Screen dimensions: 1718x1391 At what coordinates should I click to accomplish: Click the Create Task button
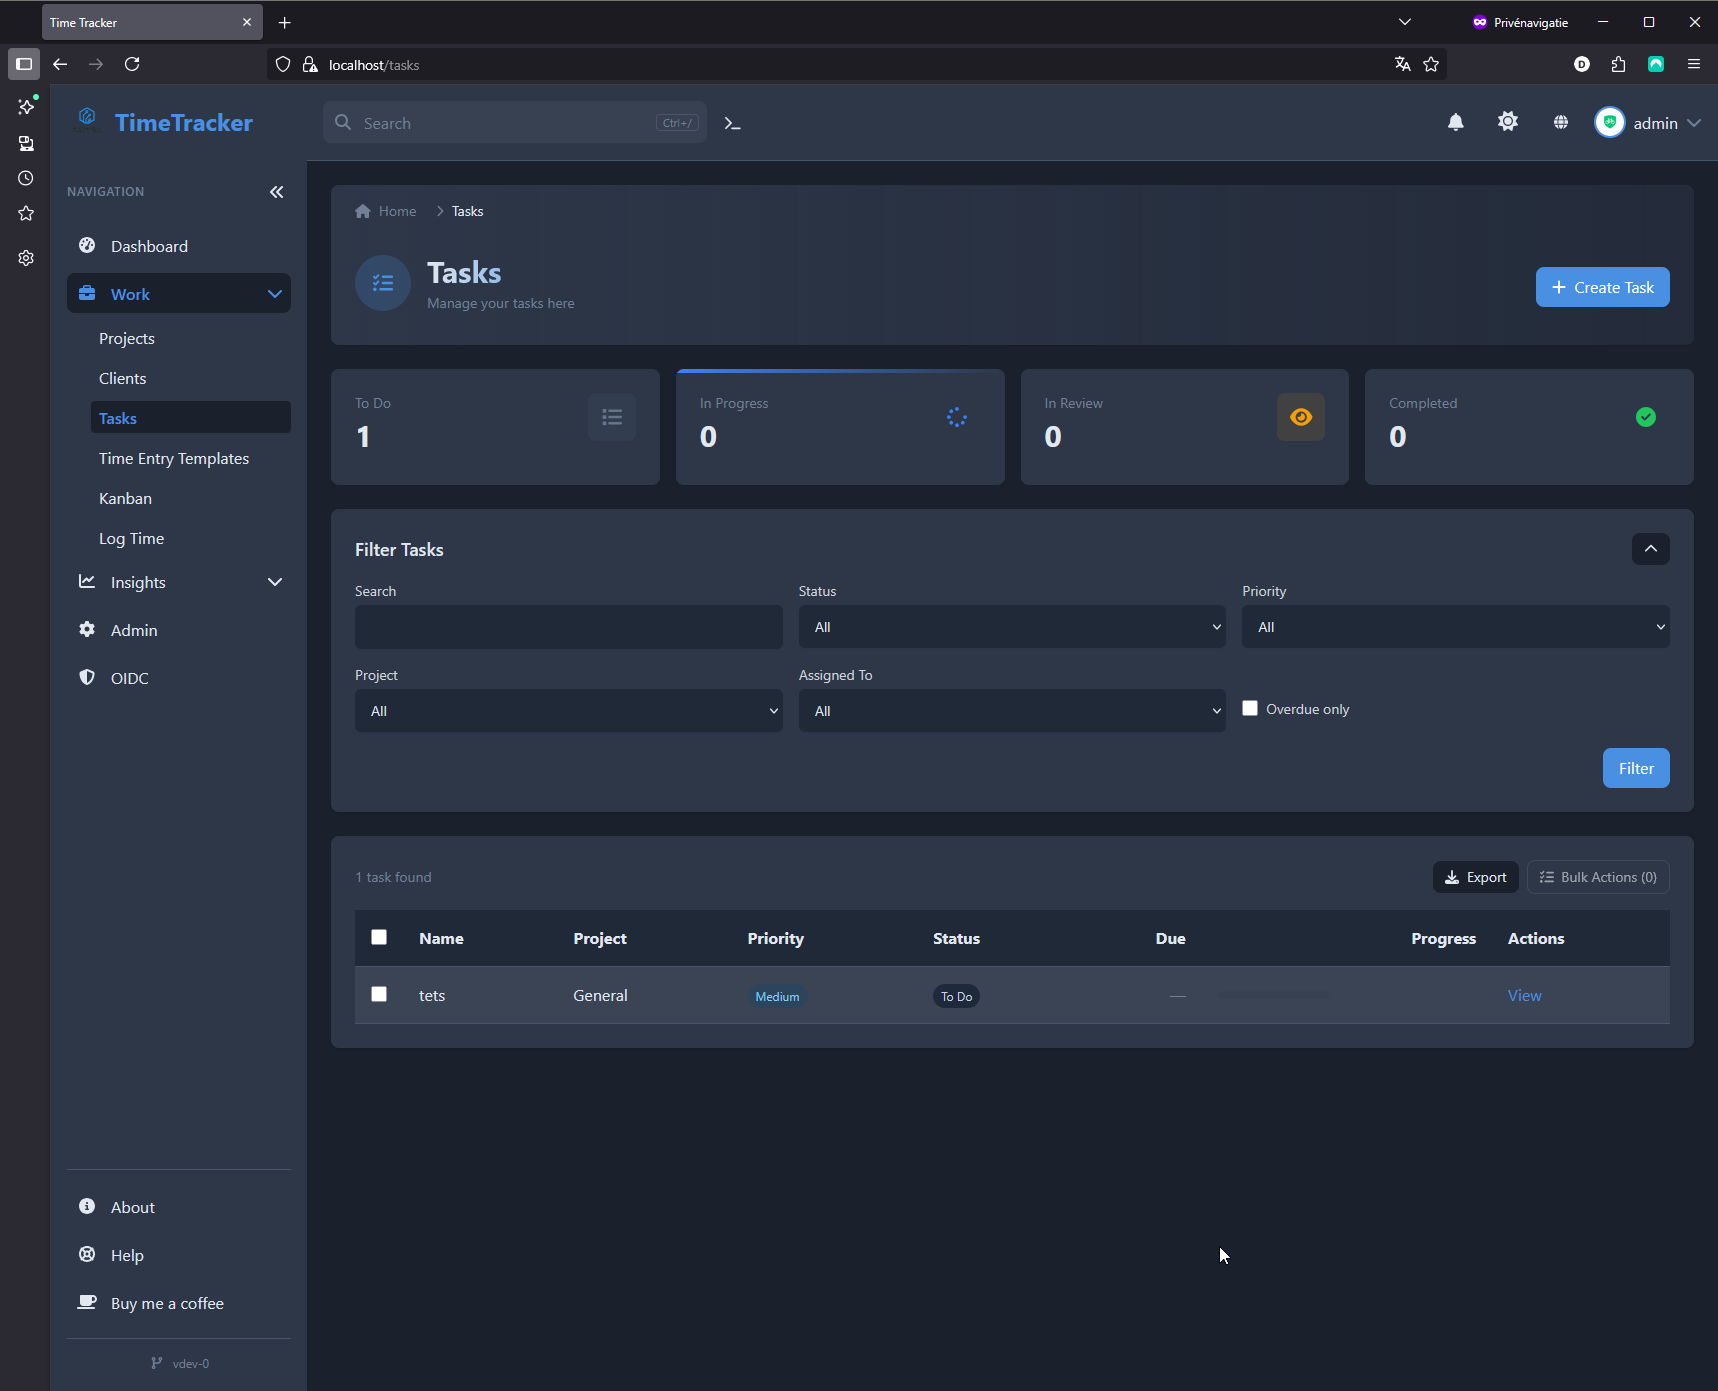click(1601, 287)
